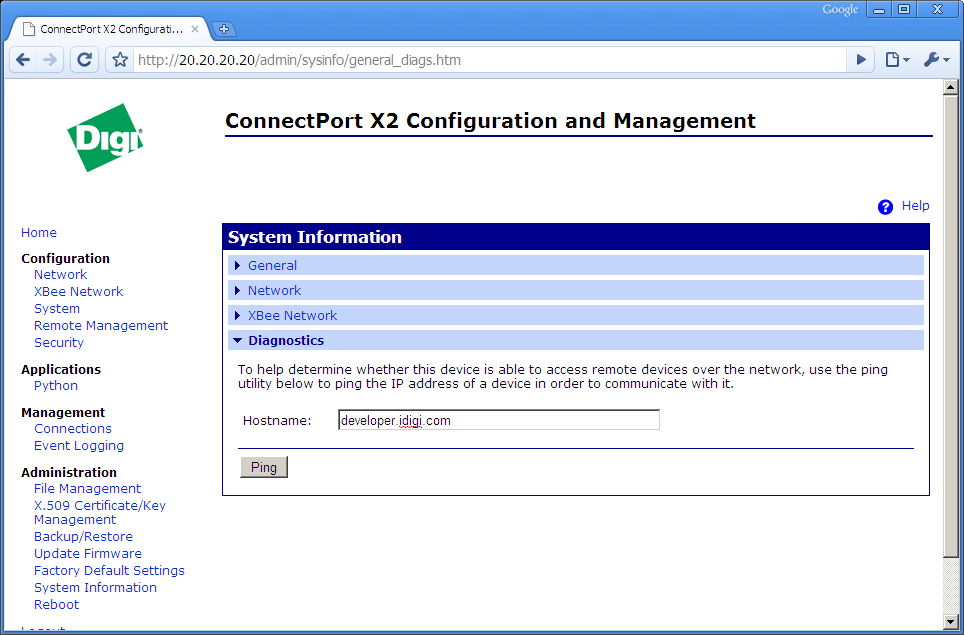Image resolution: width=964 pixels, height=635 pixels.
Task: Click the browser Back arrow button
Action: click(22, 60)
